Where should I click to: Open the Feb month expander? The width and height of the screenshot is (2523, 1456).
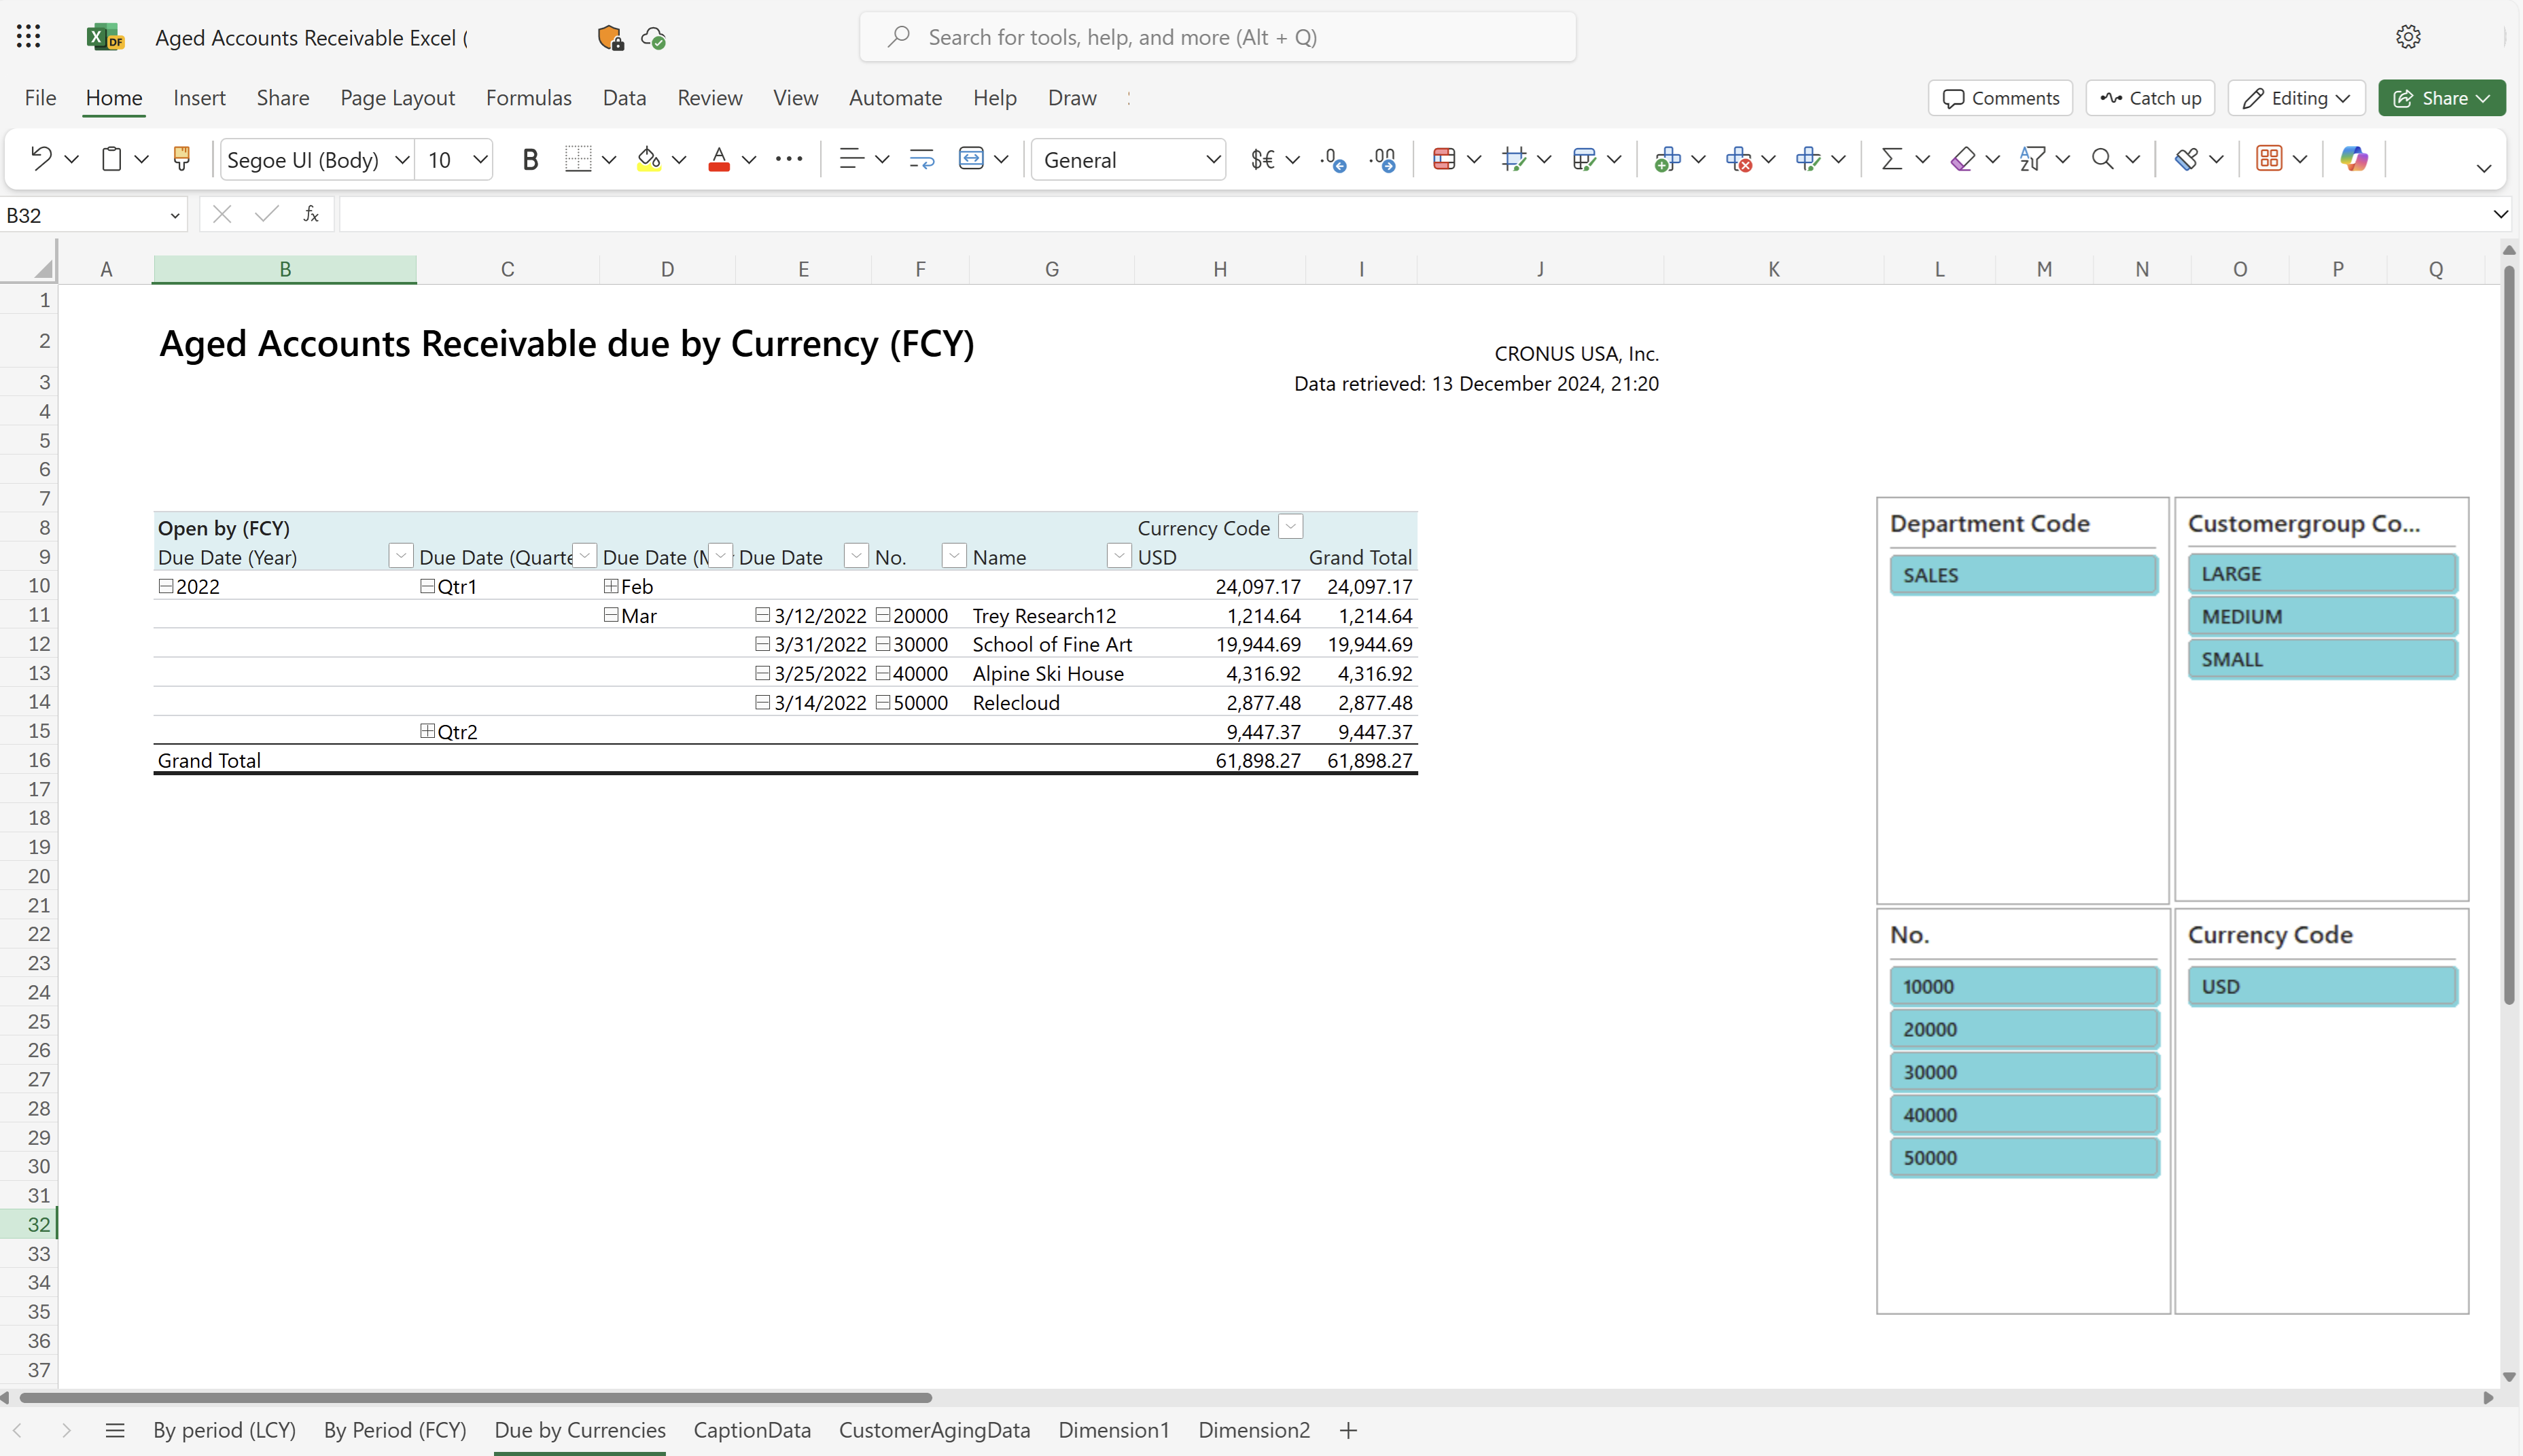click(x=610, y=586)
